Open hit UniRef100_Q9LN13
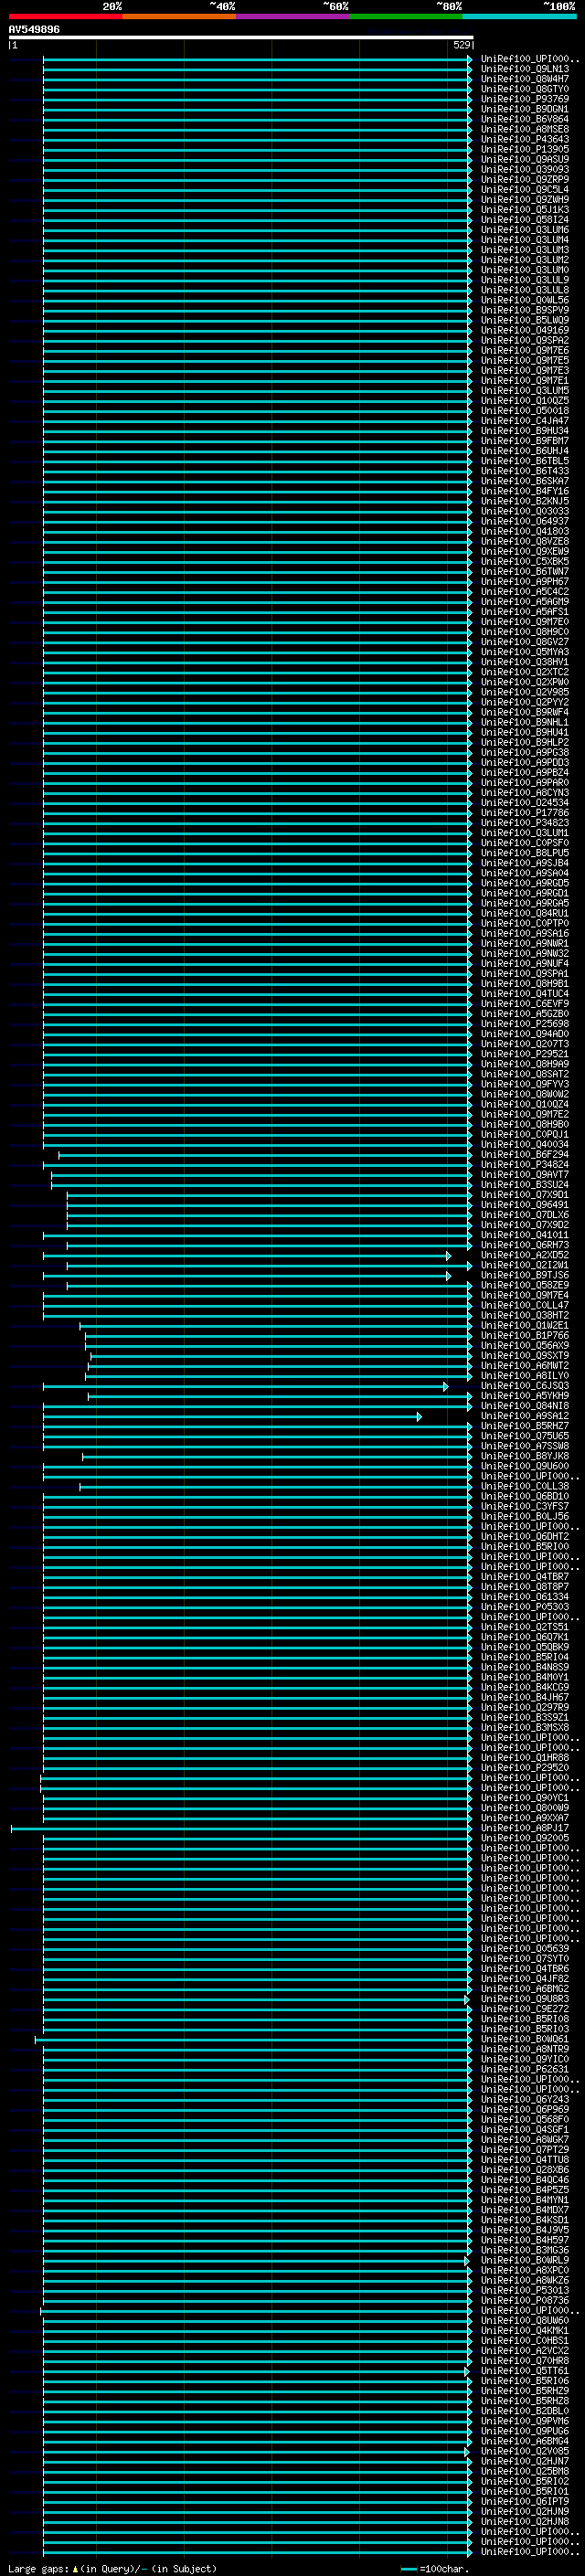This screenshot has height=2576, width=585. click(x=525, y=69)
